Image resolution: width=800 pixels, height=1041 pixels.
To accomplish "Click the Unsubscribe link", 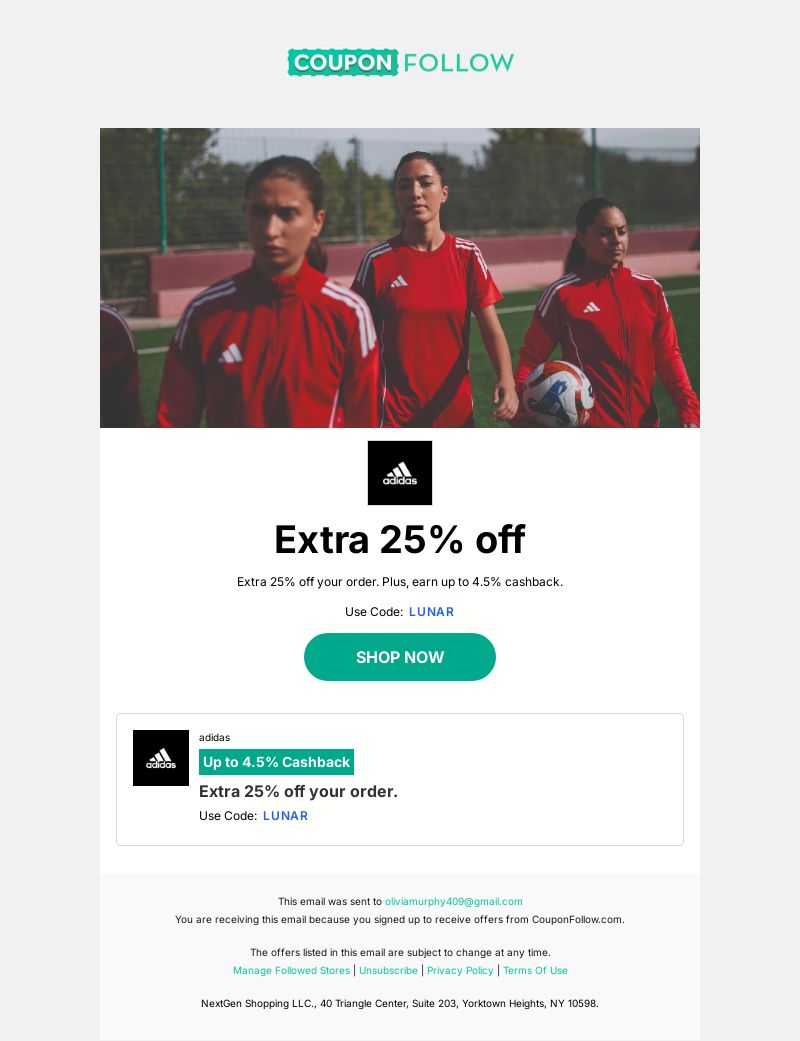I will pyautogui.click(x=388, y=970).
